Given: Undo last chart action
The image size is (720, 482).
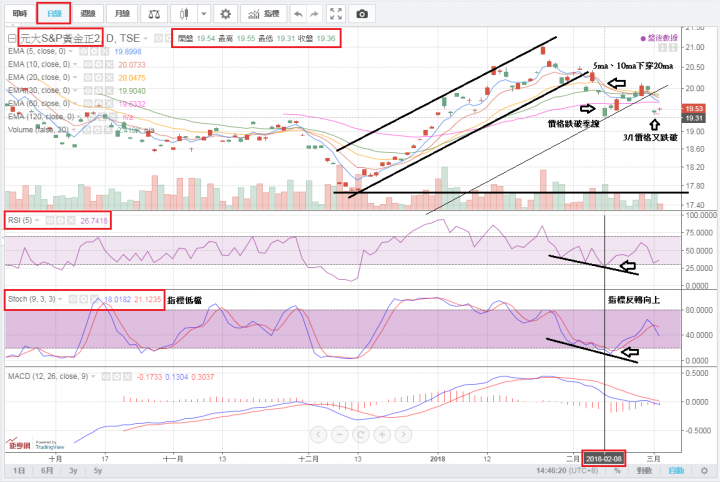Looking at the screenshot, I should click(298, 14).
